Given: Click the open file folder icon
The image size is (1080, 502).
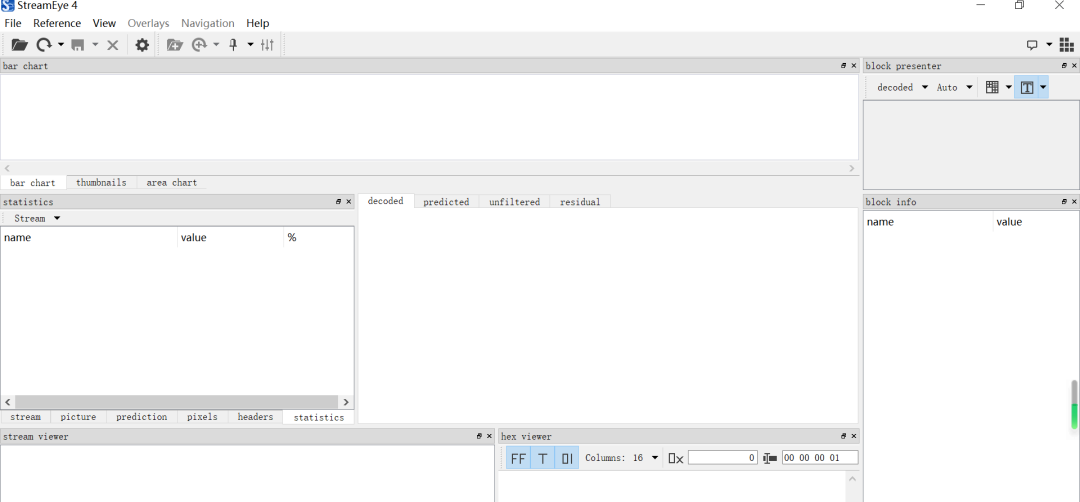Looking at the screenshot, I should [19, 45].
